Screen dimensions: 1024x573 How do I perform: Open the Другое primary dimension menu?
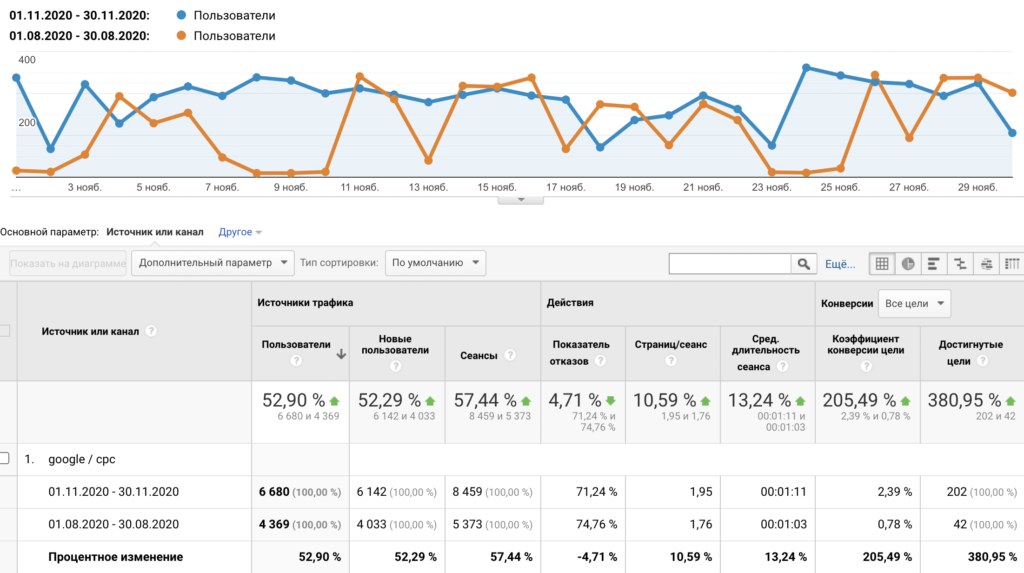[x=240, y=232]
